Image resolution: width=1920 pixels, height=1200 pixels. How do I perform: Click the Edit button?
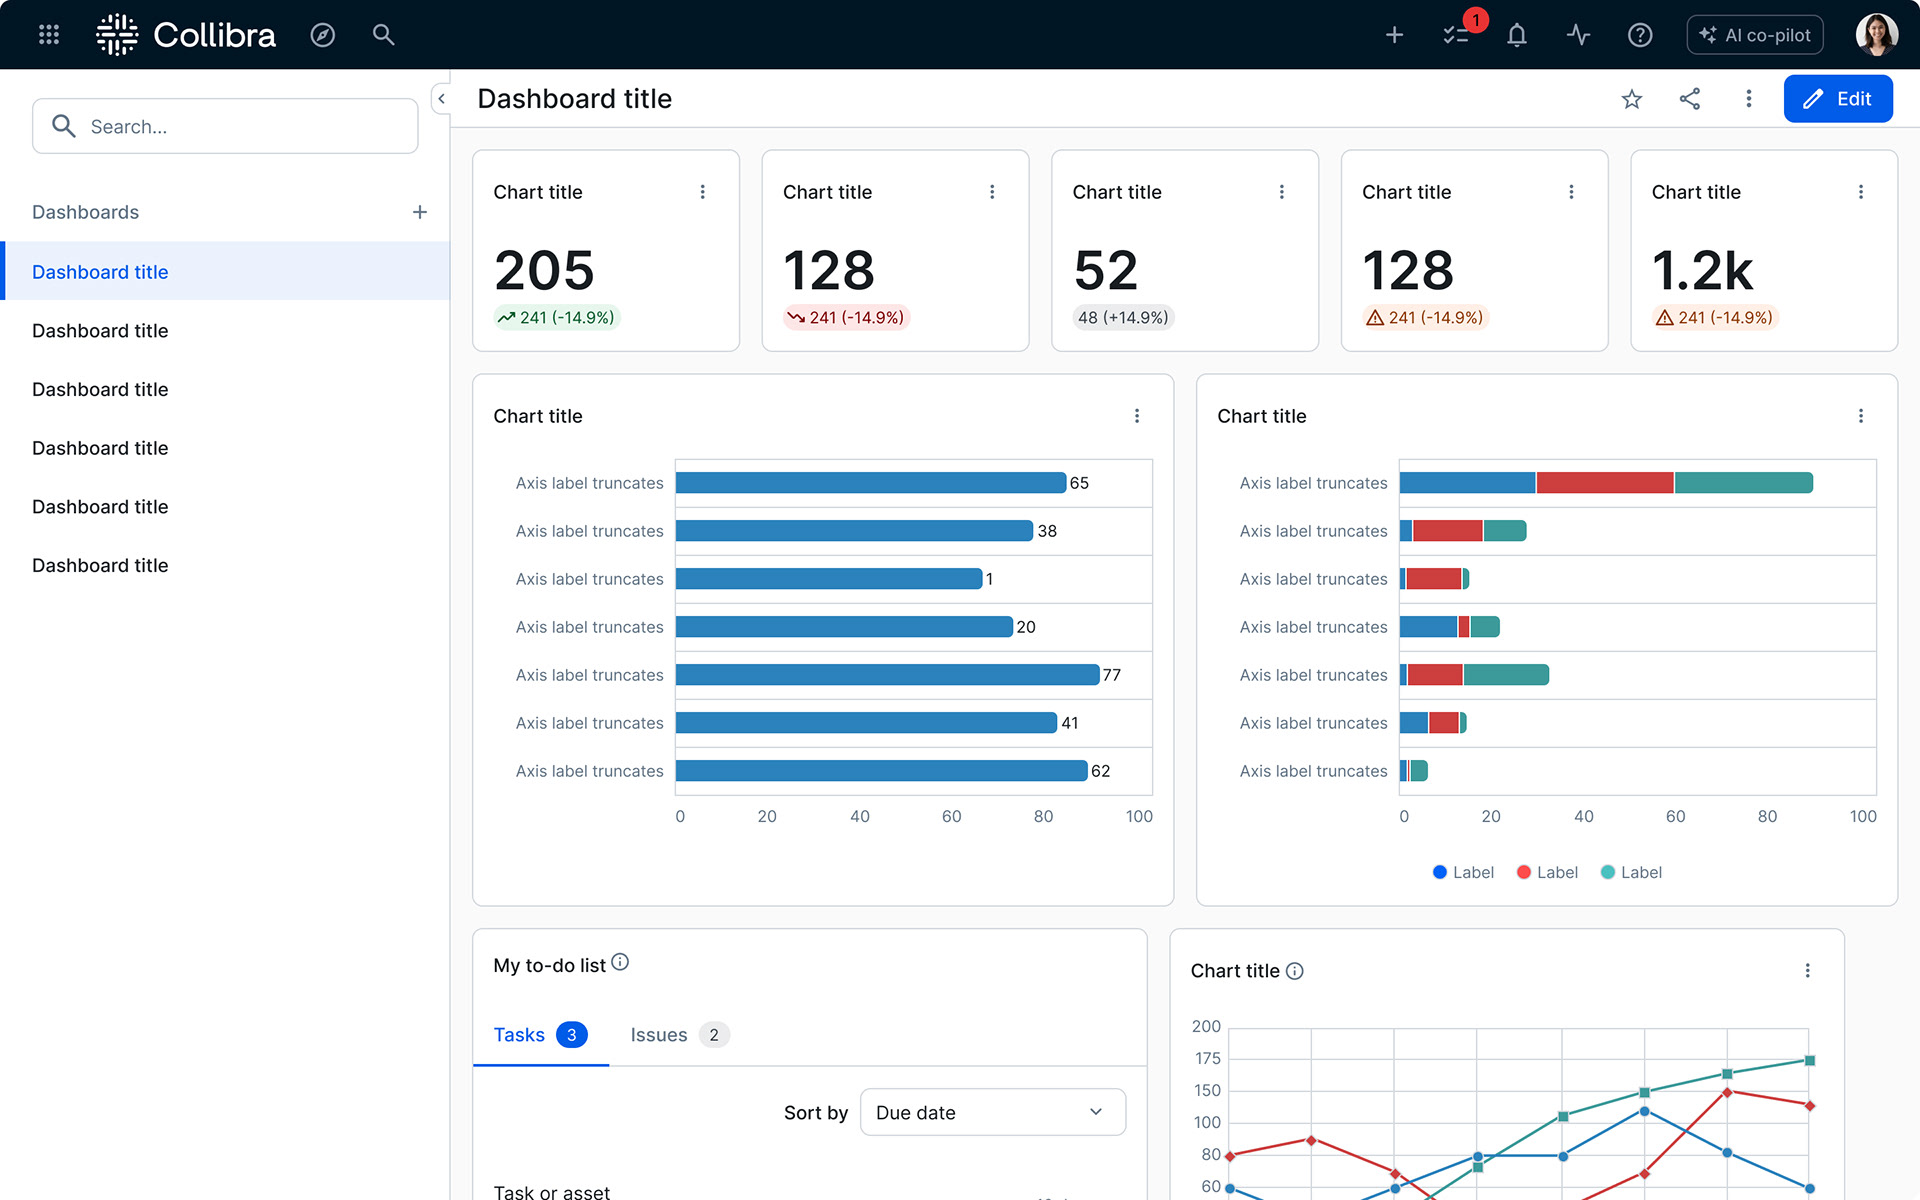[x=1837, y=99]
